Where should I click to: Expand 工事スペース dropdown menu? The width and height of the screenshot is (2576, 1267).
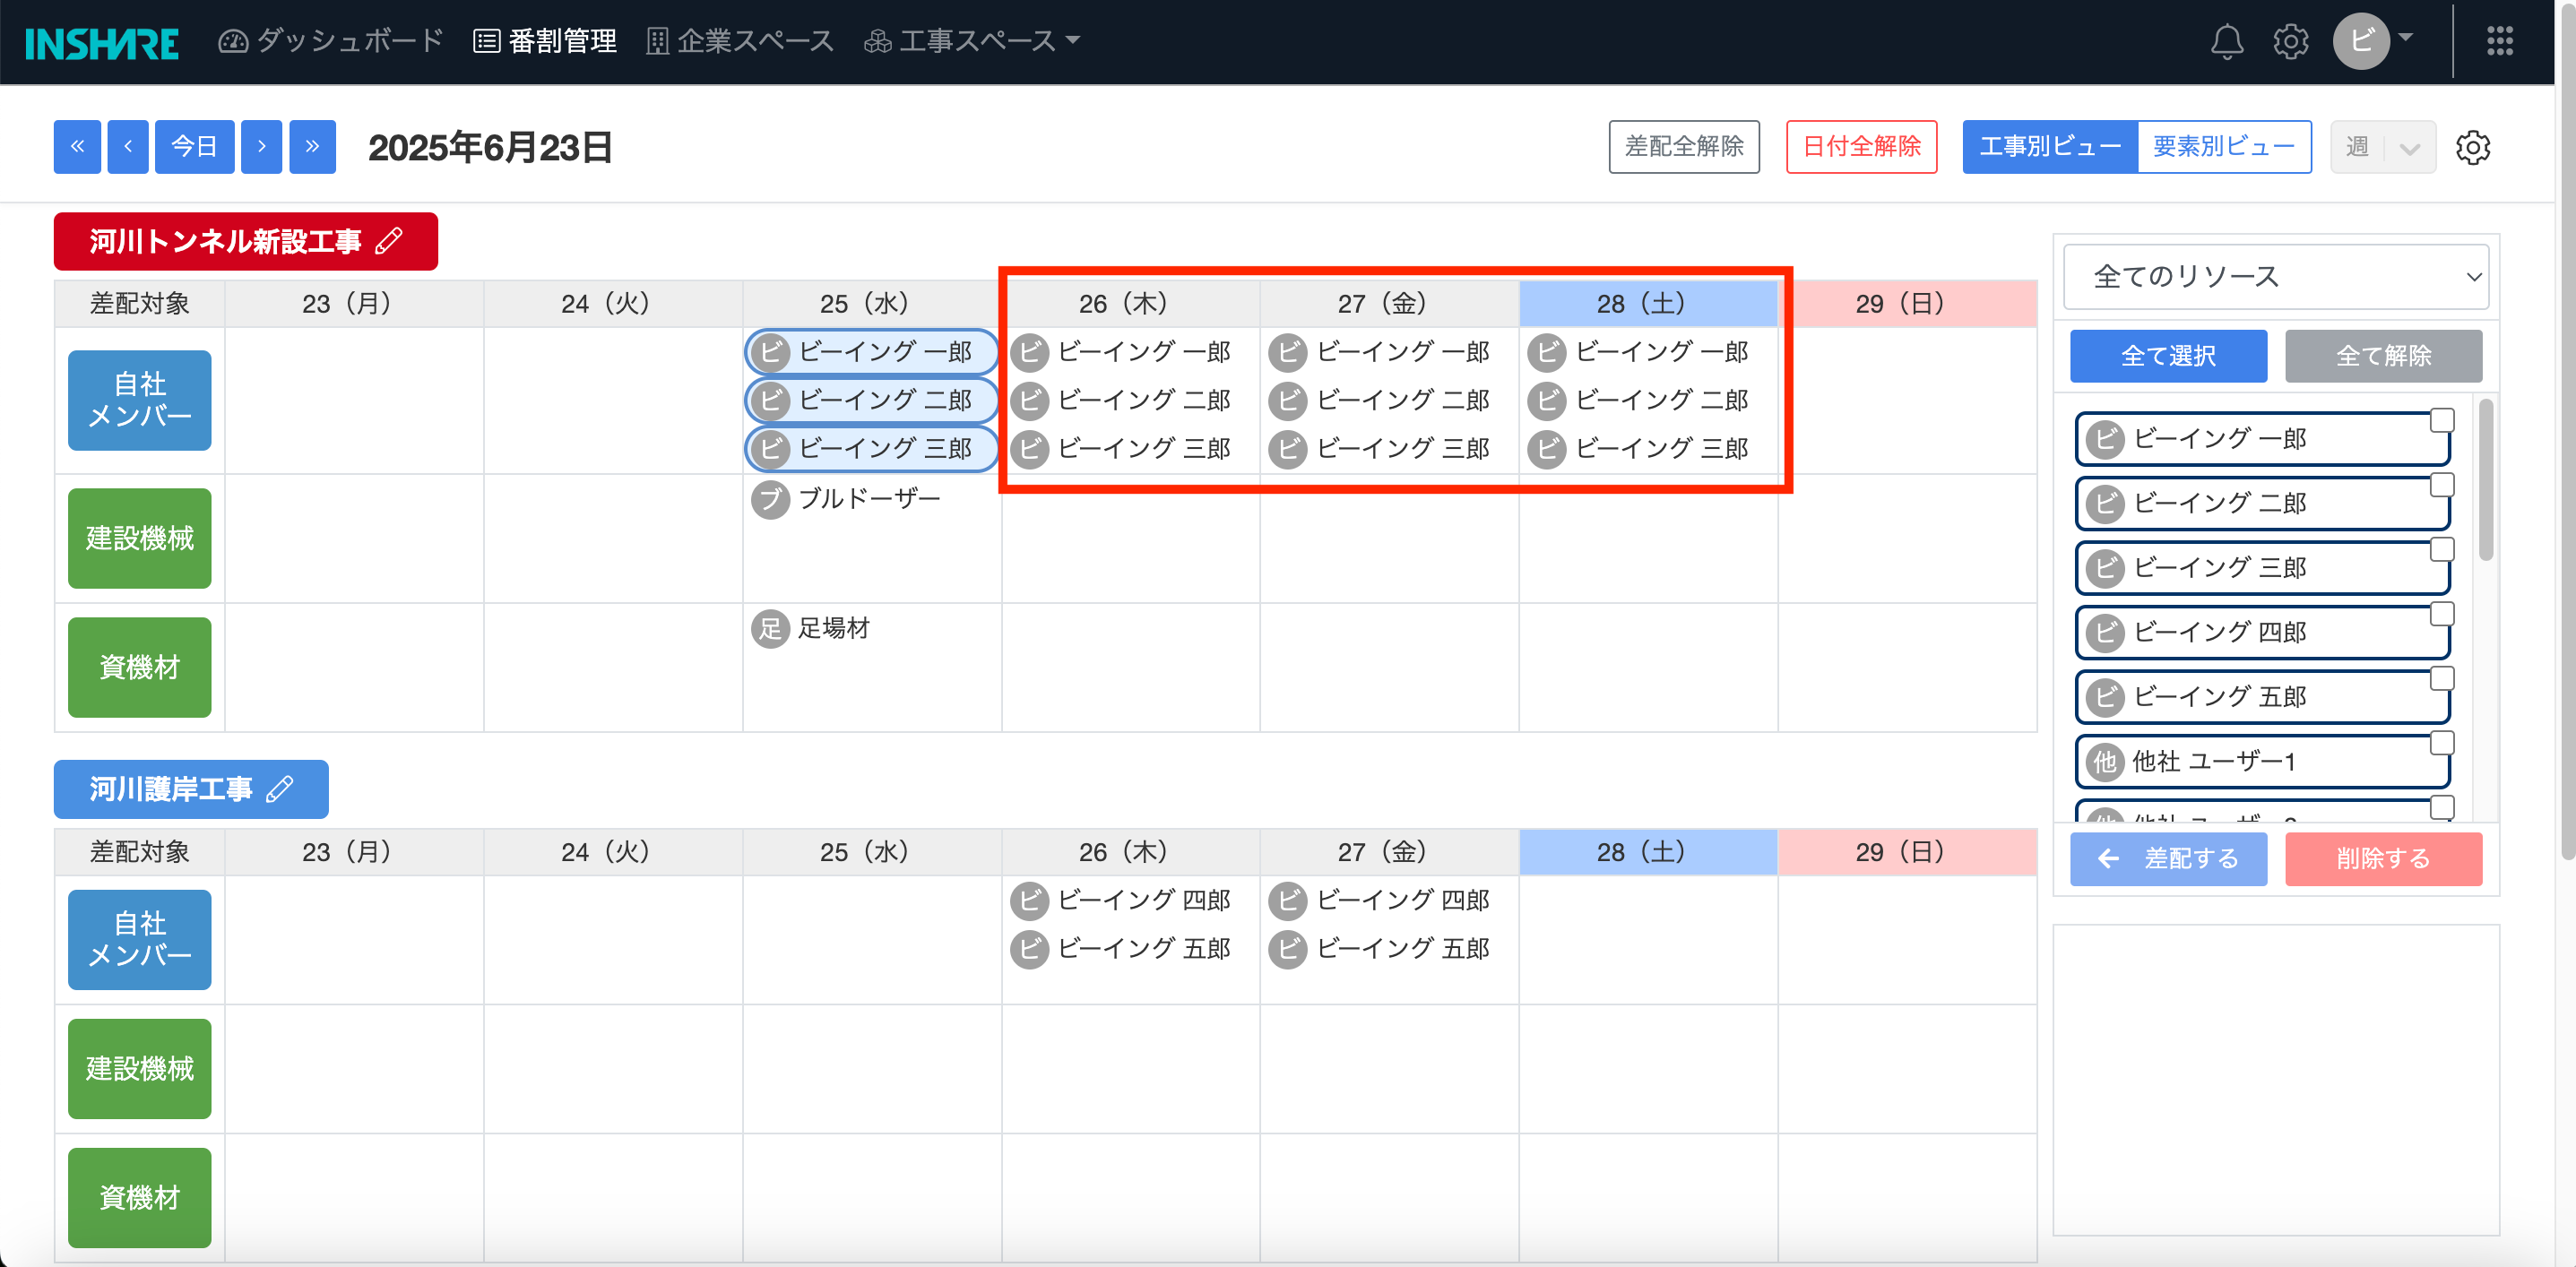pyautogui.click(x=972, y=41)
